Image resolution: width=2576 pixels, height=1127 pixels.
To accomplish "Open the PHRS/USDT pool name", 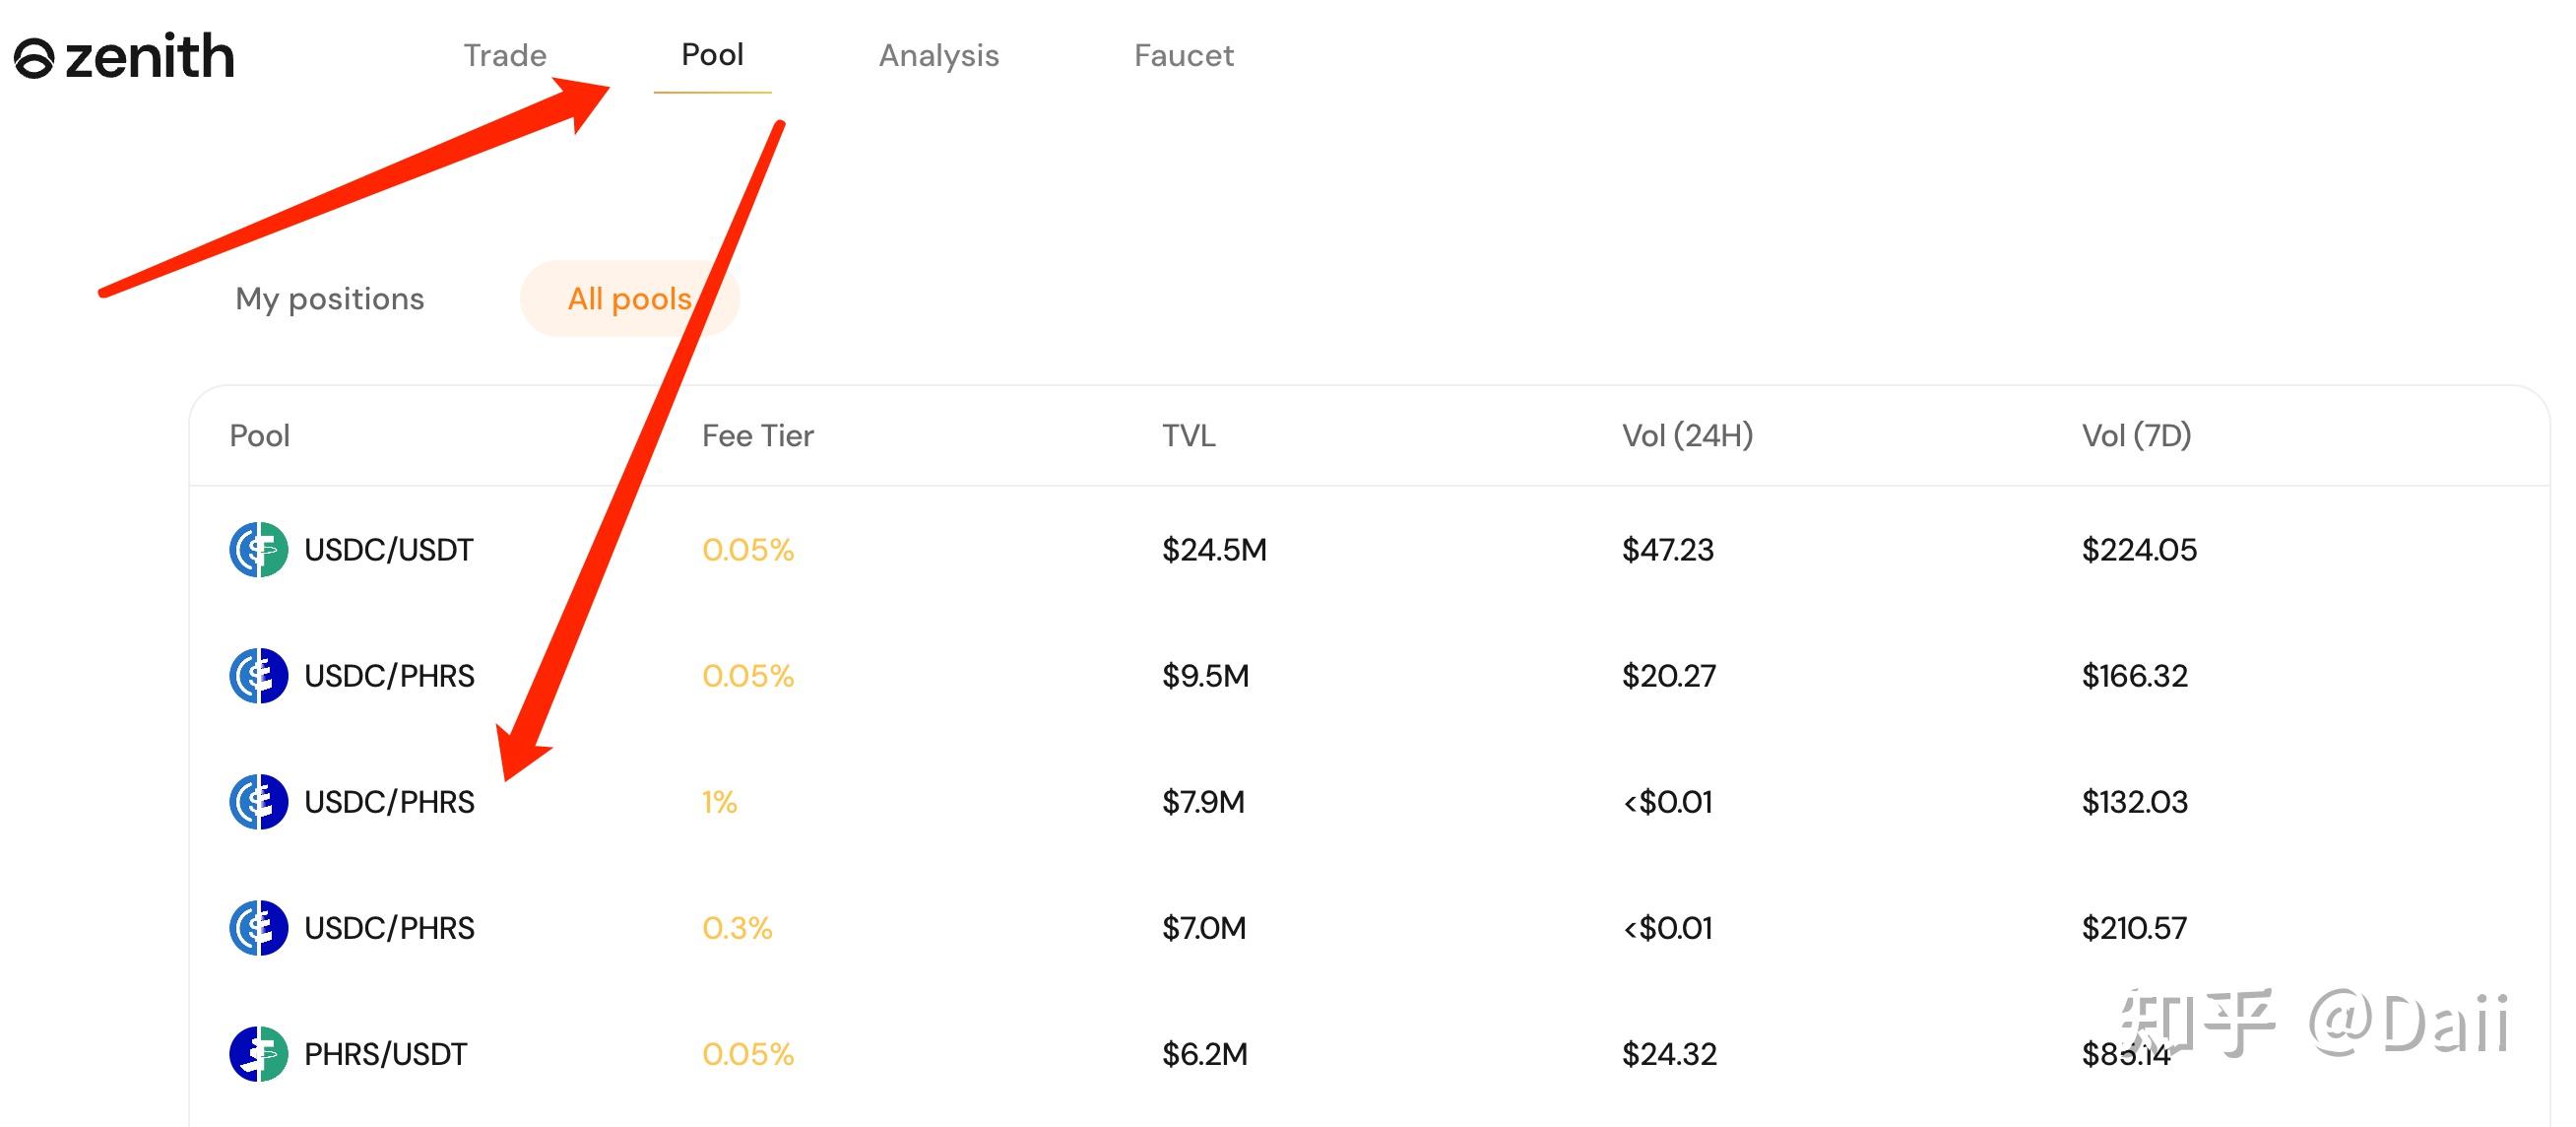I will (386, 1054).
